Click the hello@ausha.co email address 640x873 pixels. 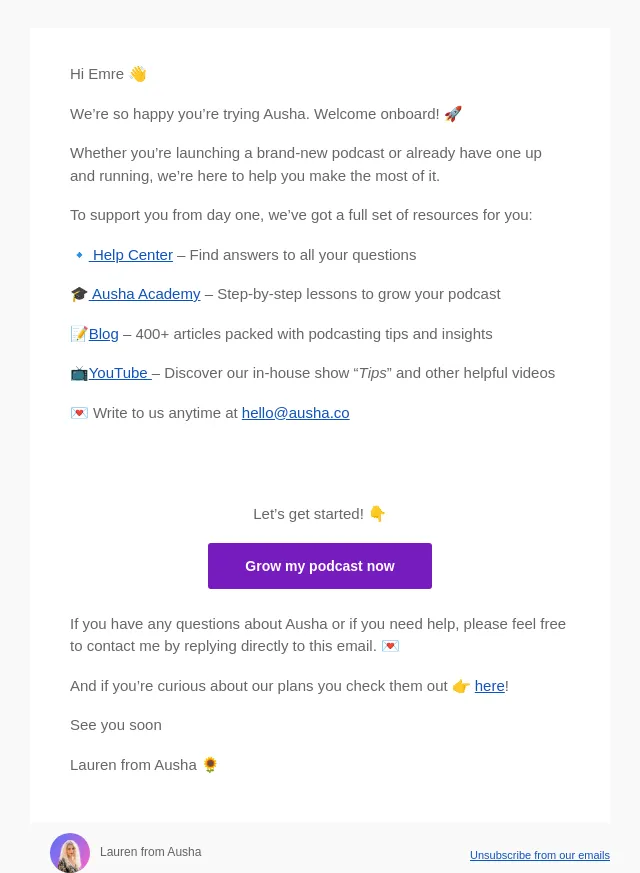296,413
